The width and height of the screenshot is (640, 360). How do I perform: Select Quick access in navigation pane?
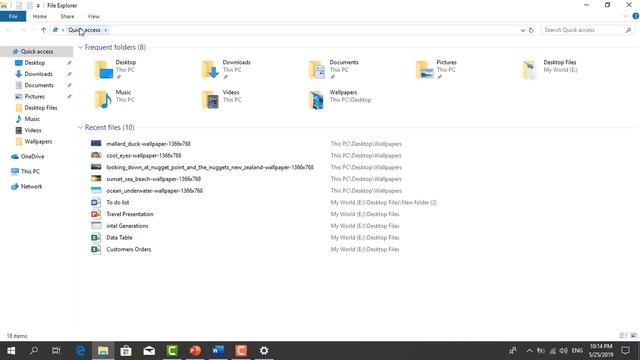37,51
